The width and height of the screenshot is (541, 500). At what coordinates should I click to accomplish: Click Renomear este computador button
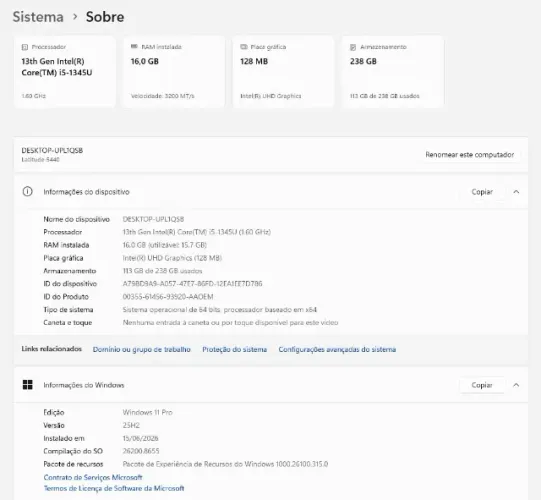click(470, 155)
